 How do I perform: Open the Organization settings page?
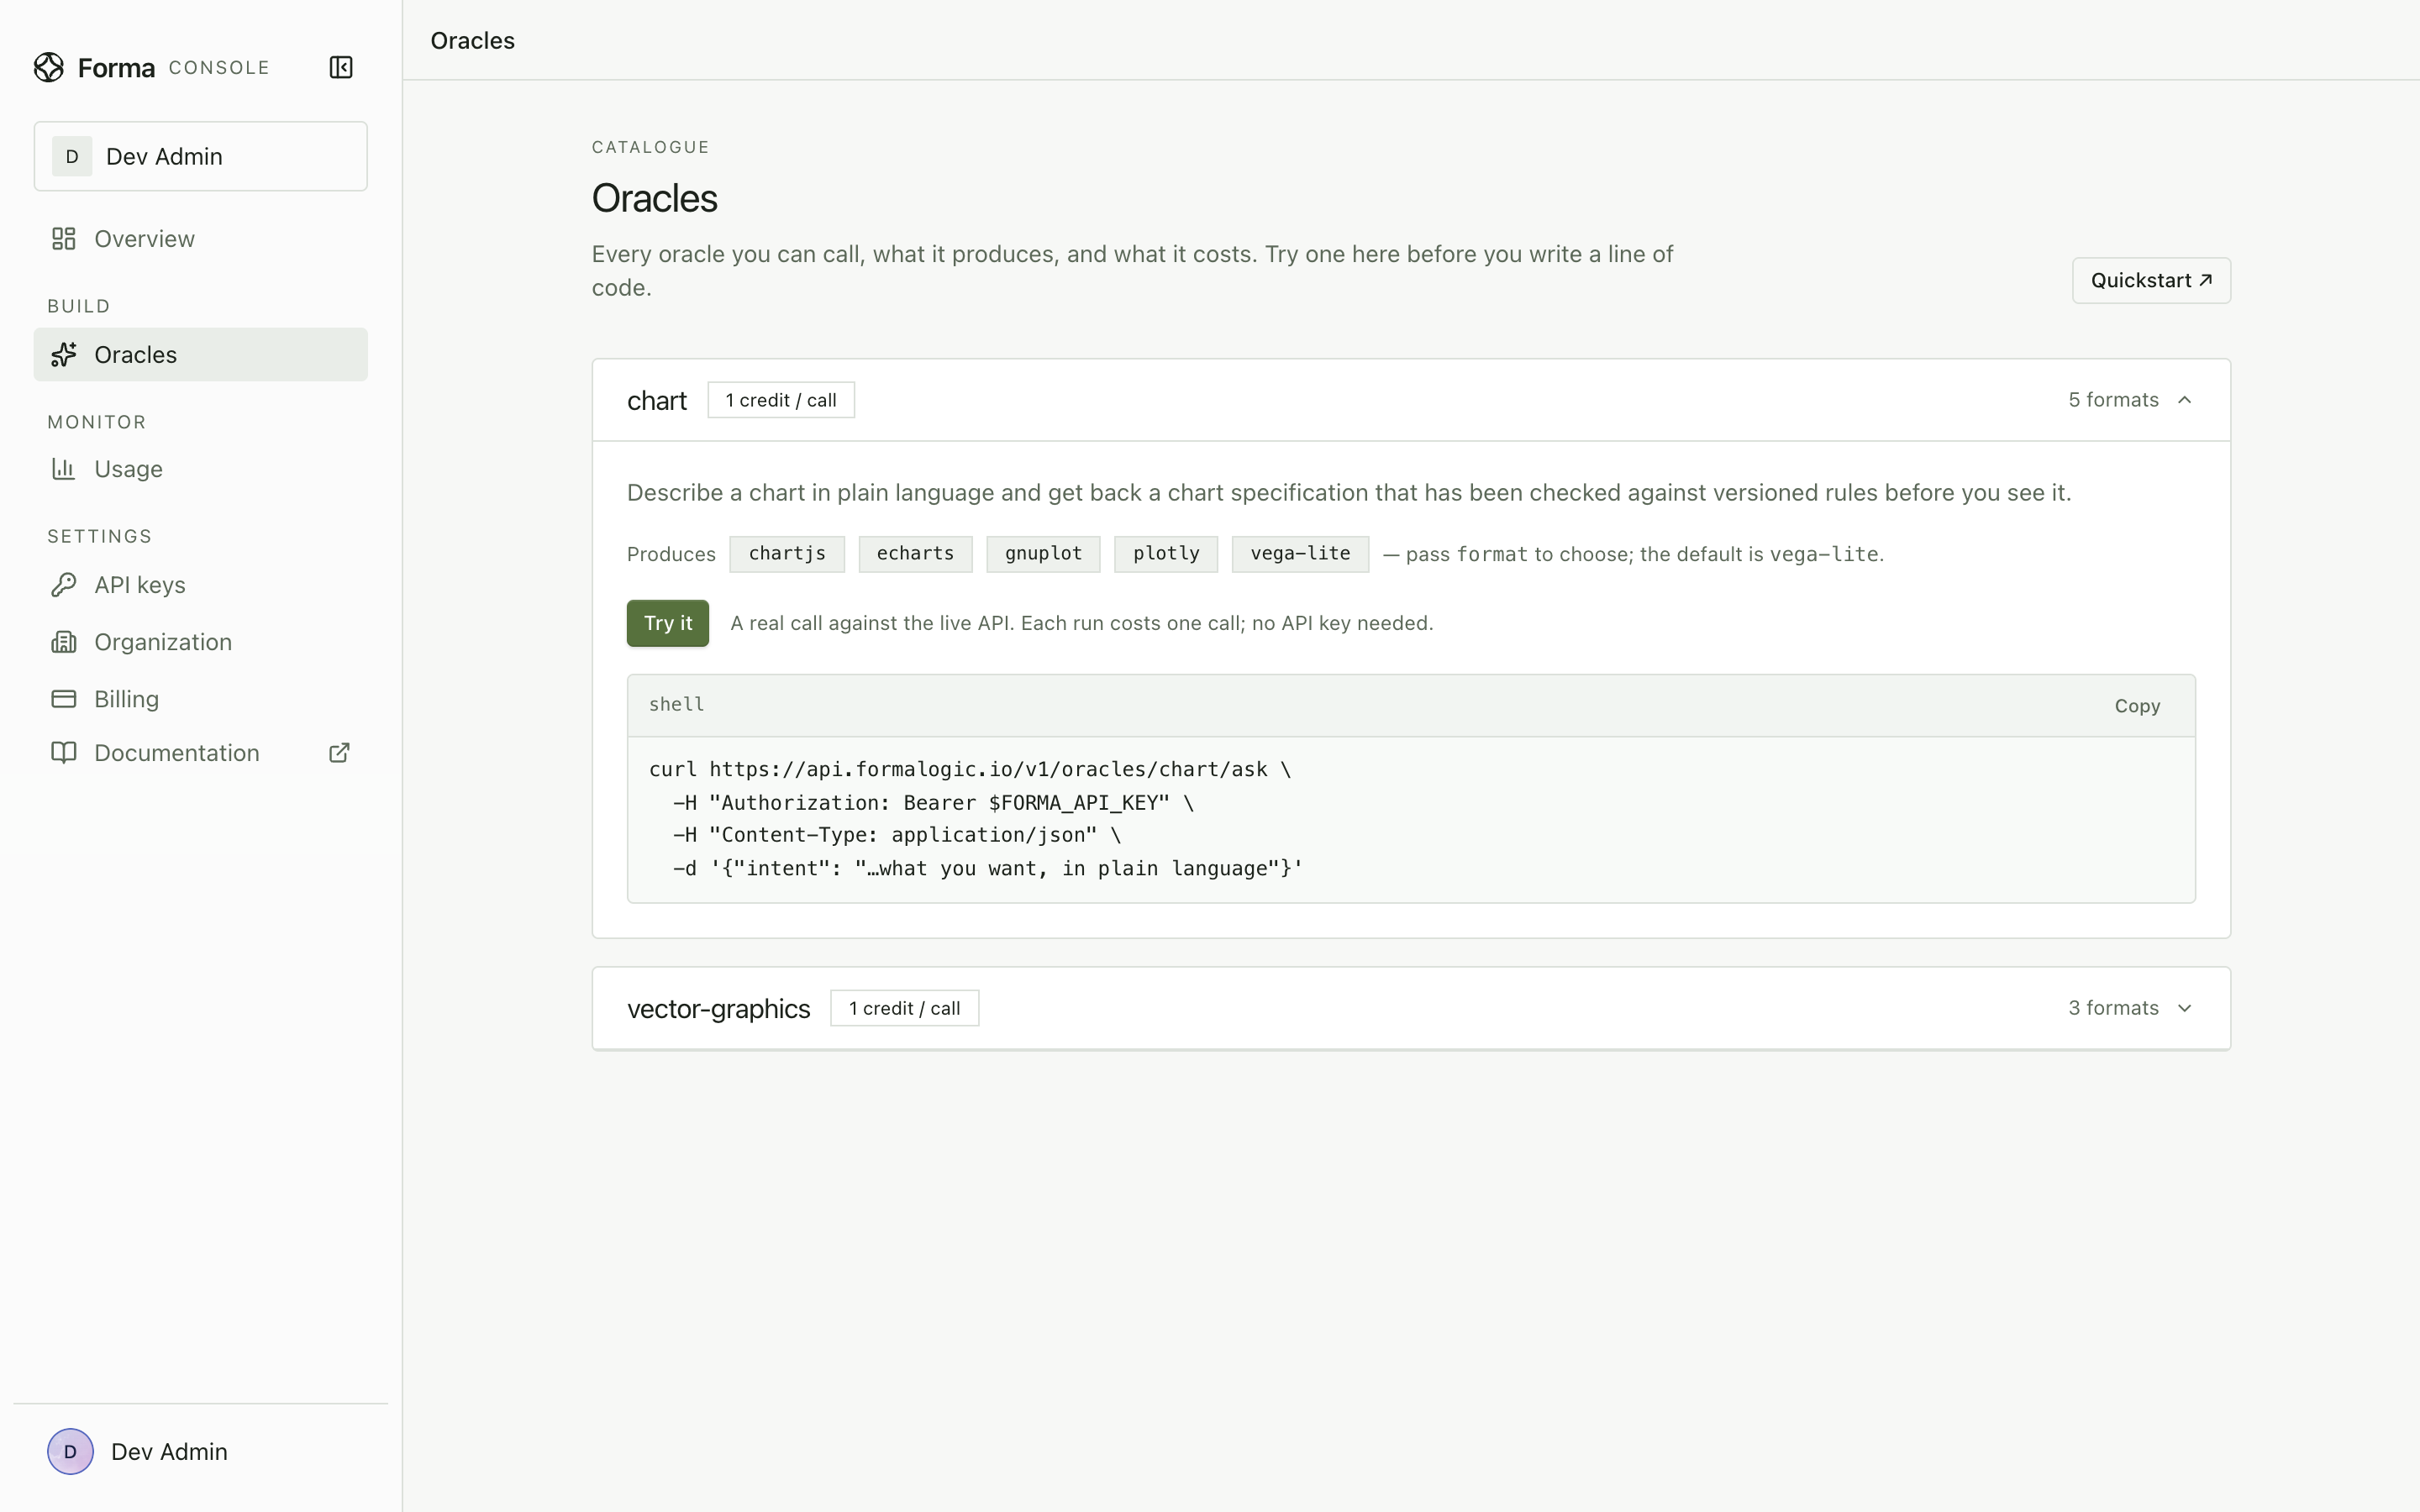coord(201,642)
